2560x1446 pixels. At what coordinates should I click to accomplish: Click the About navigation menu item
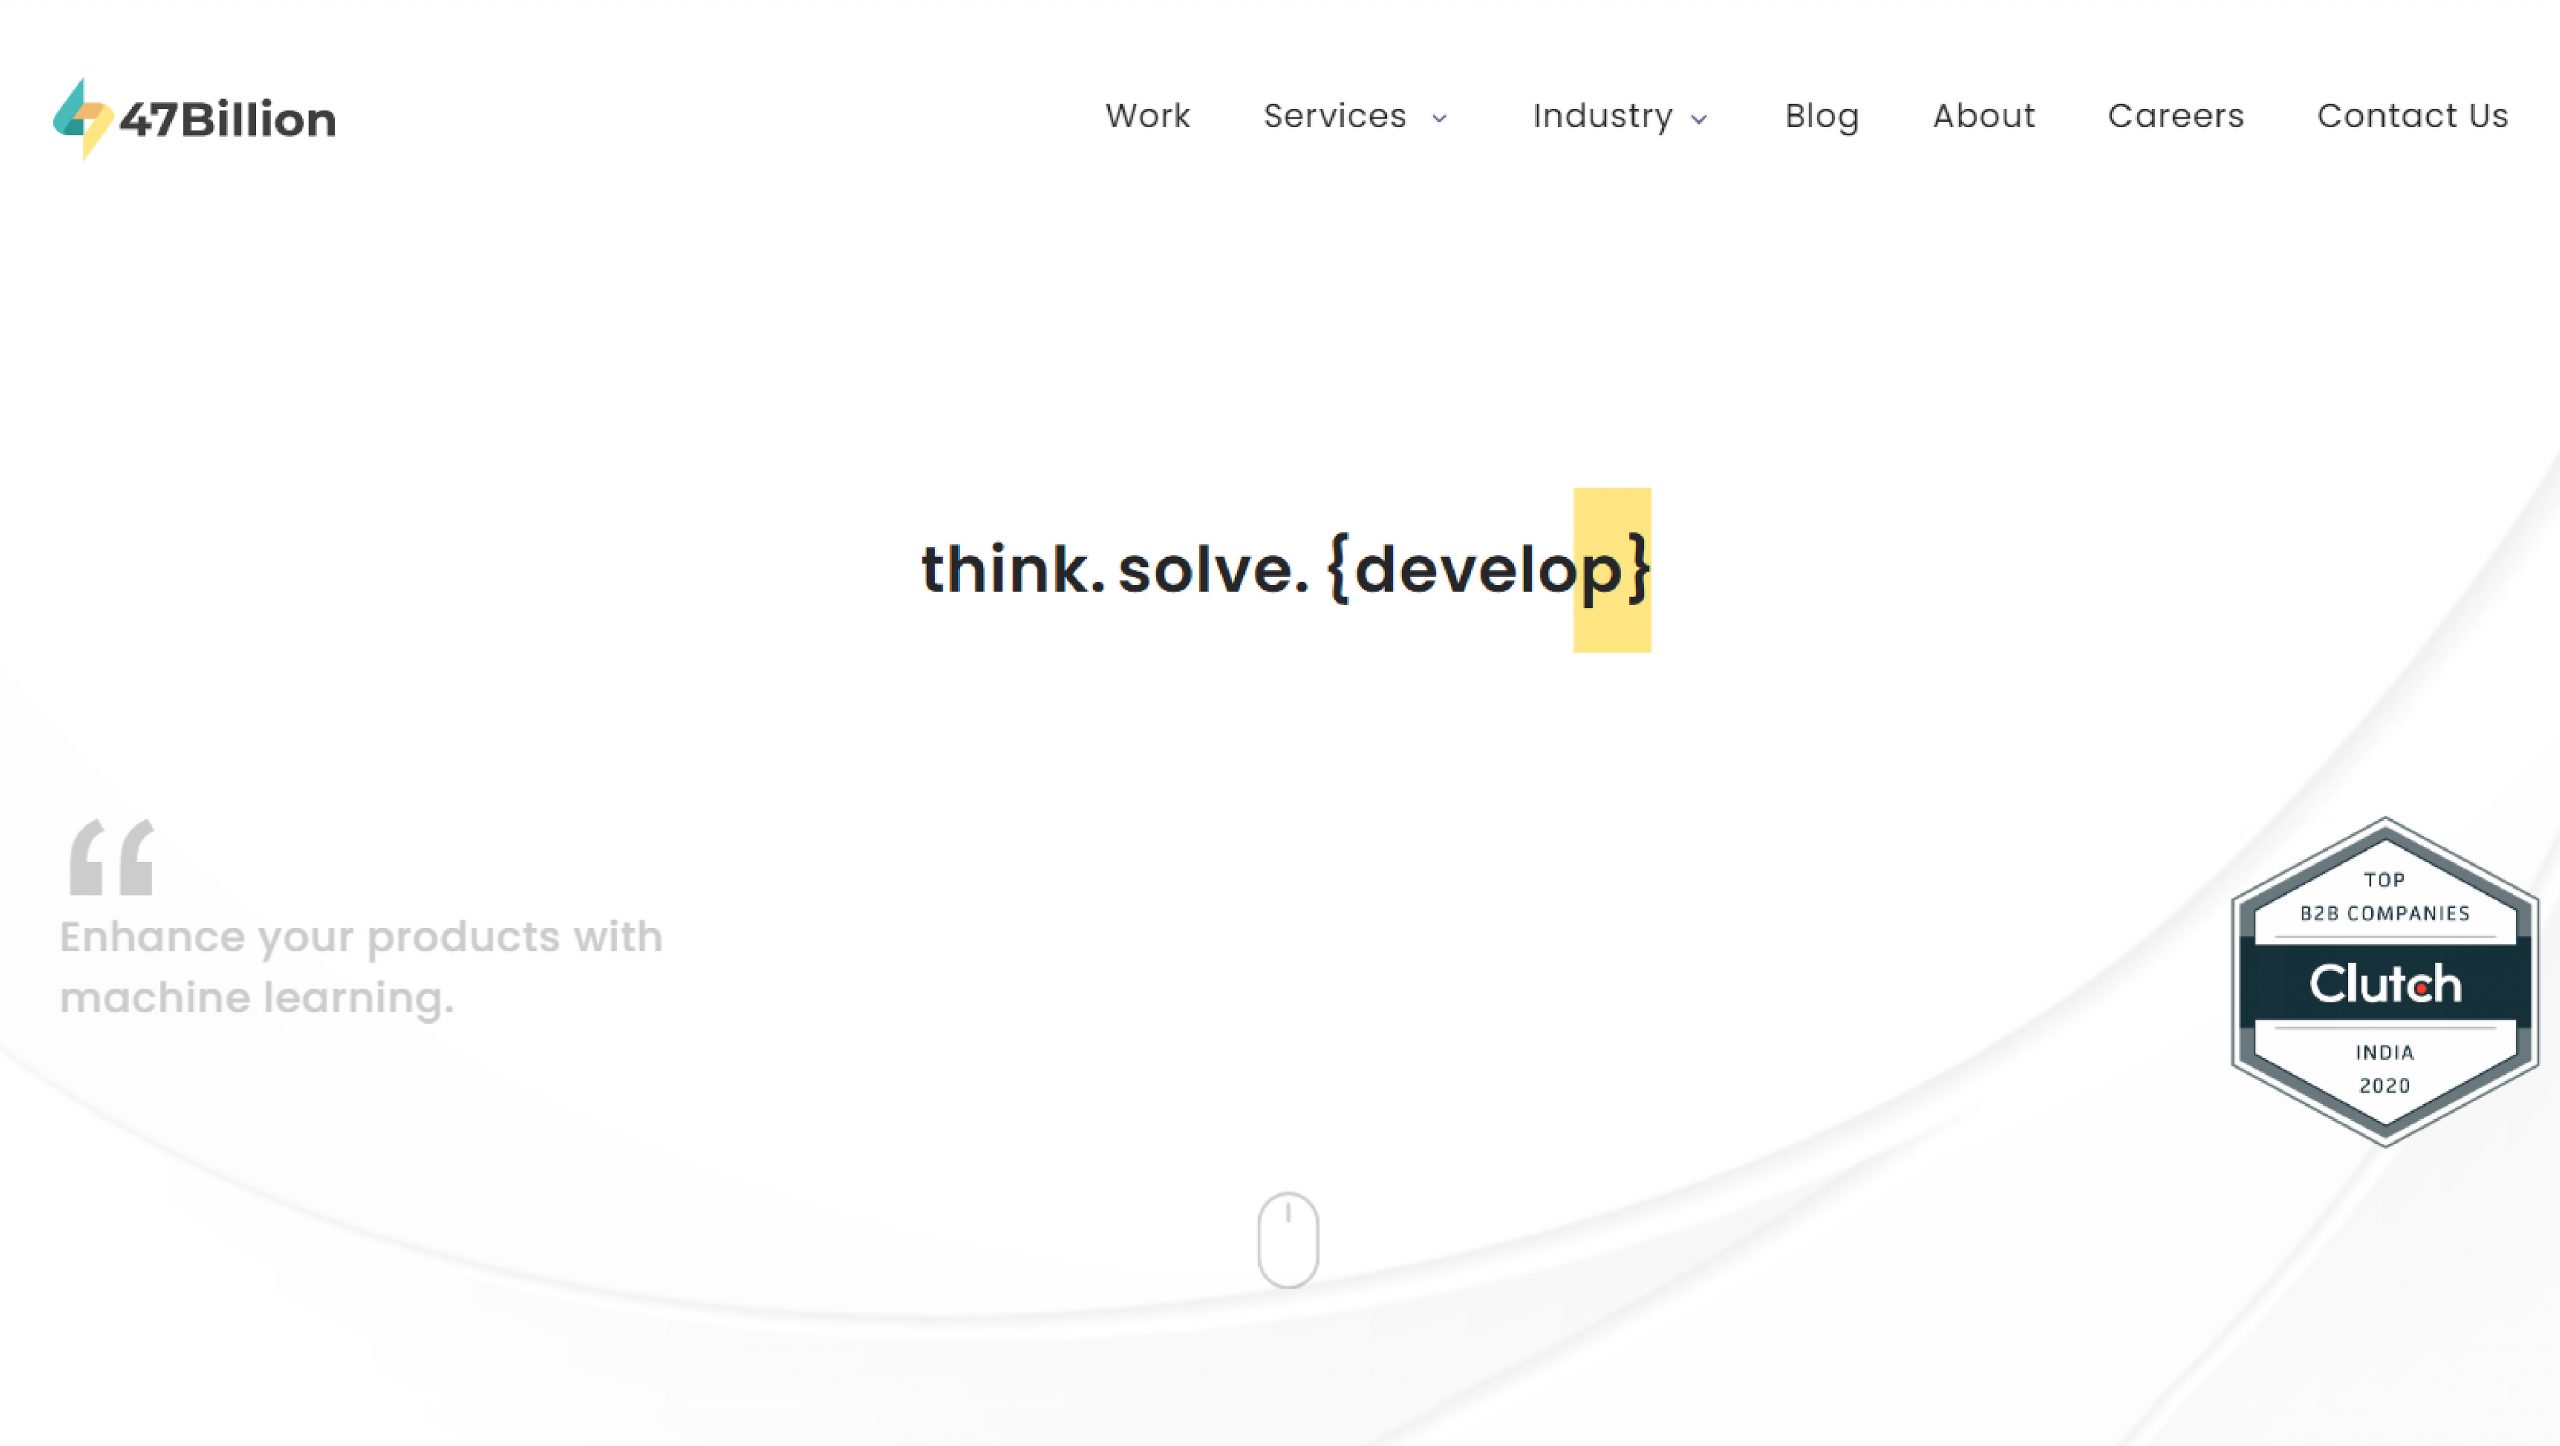tap(1983, 114)
